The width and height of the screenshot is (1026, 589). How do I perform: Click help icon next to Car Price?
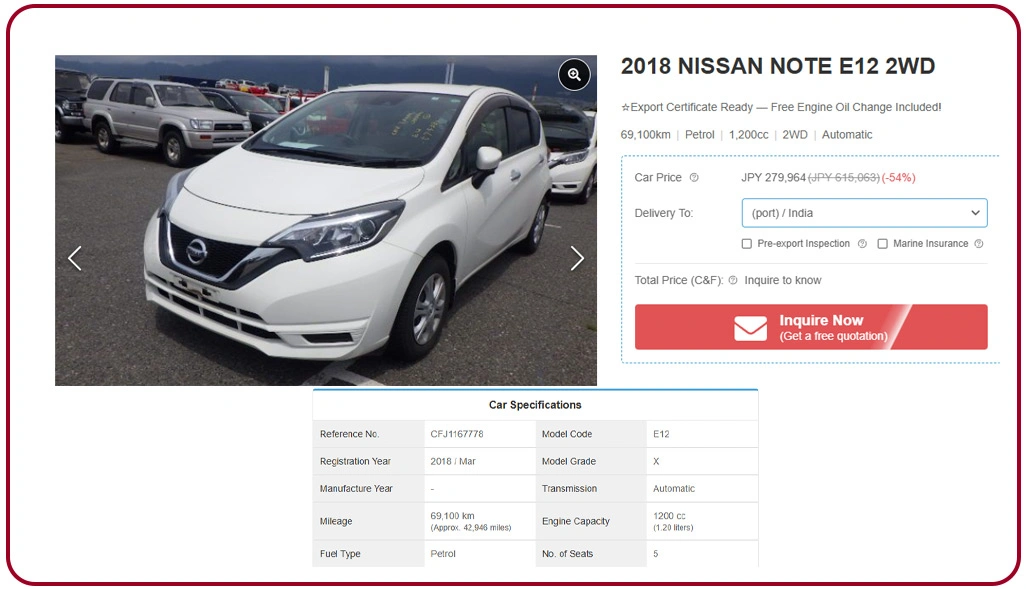tap(694, 177)
